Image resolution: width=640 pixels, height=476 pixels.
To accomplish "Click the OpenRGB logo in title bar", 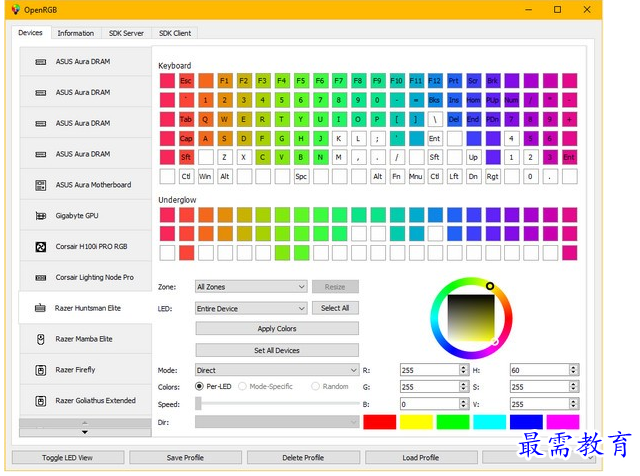I will pos(16,9).
